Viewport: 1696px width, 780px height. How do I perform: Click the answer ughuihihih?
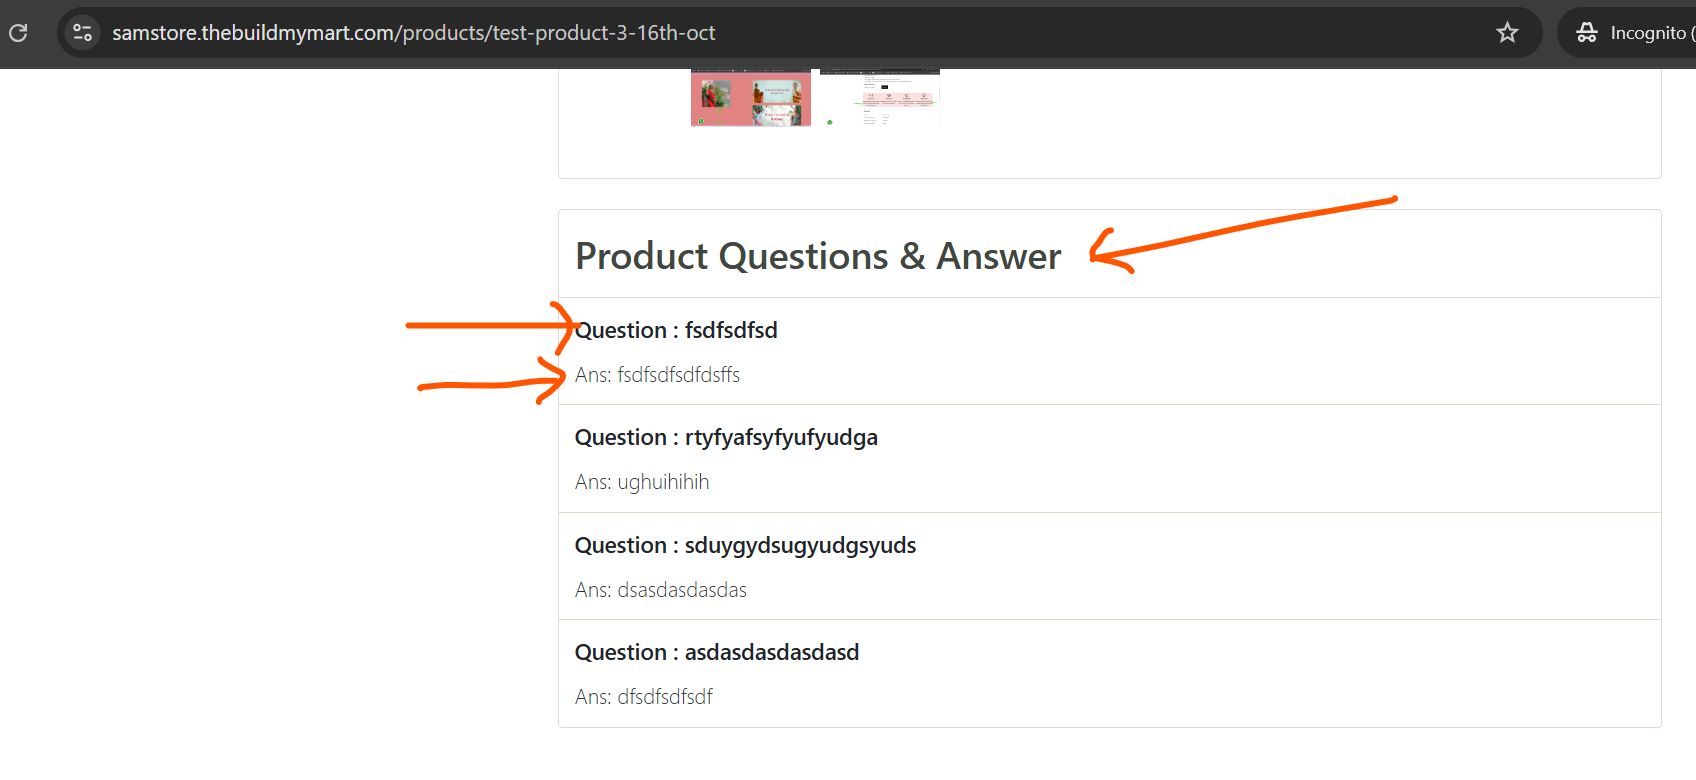[642, 482]
